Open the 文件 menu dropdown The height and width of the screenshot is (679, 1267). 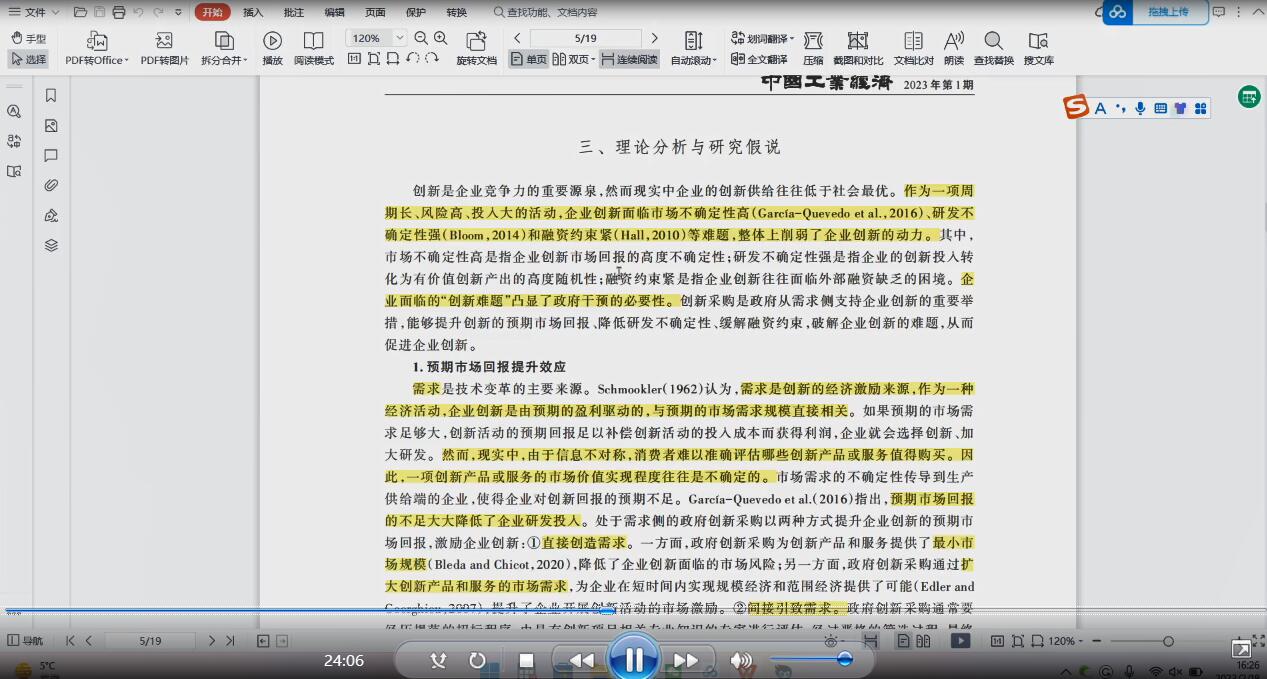34,12
